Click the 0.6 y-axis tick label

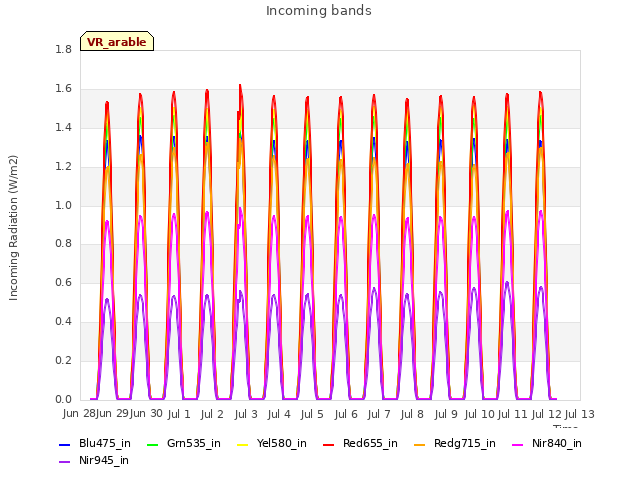coord(63,283)
